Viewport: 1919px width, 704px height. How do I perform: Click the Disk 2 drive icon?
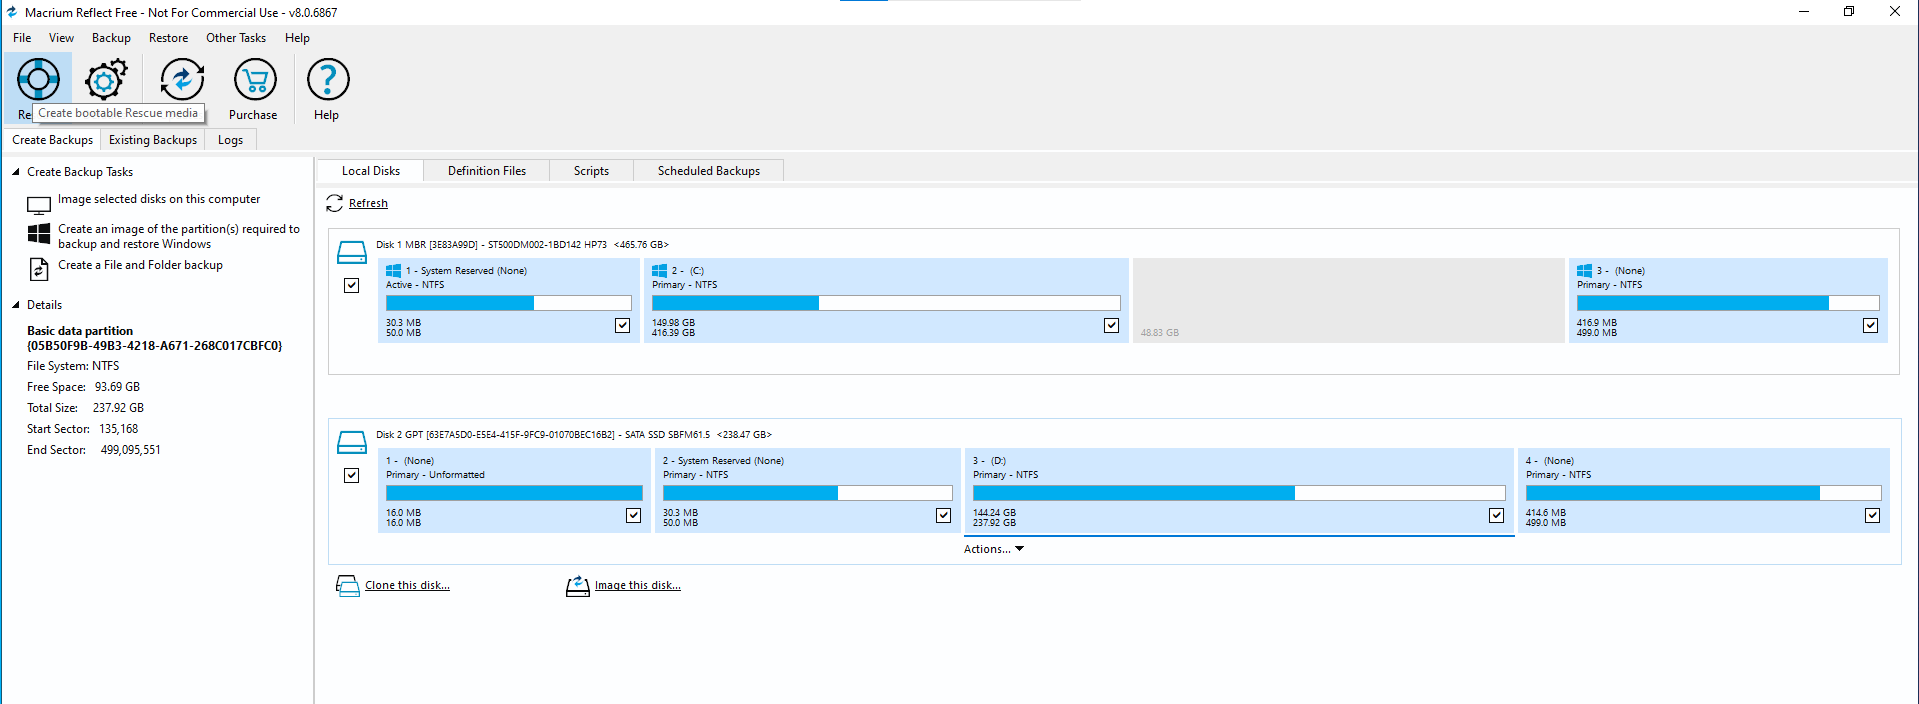pos(352,442)
